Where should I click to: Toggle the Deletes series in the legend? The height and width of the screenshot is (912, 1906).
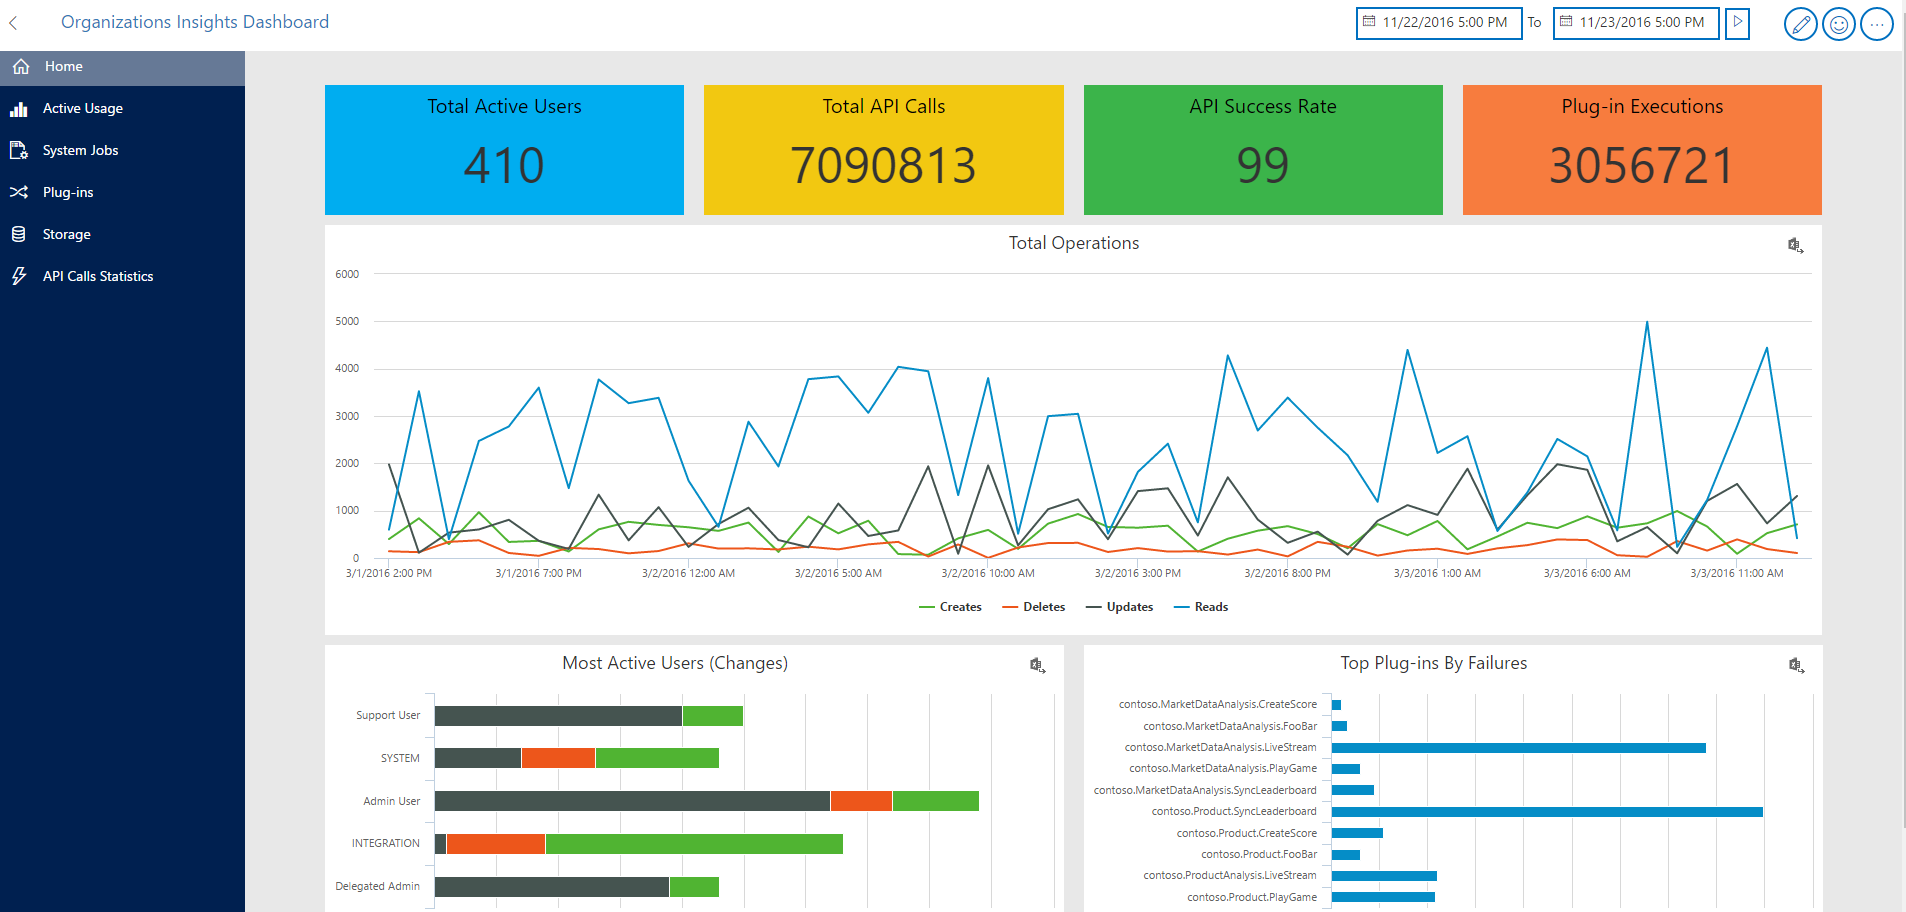(x=1033, y=607)
